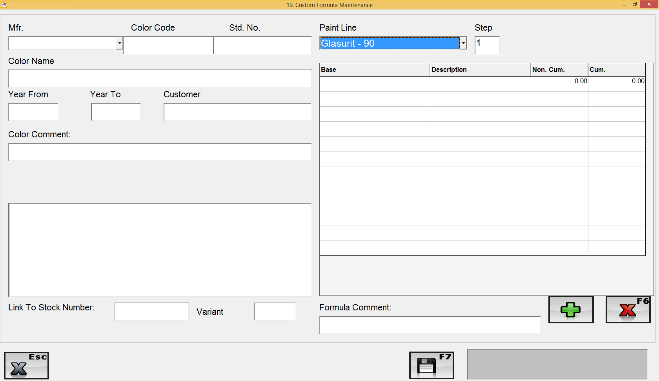Close the Custom Formula Maintenance window
The height and width of the screenshot is (381, 659).
tap(649, 4)
